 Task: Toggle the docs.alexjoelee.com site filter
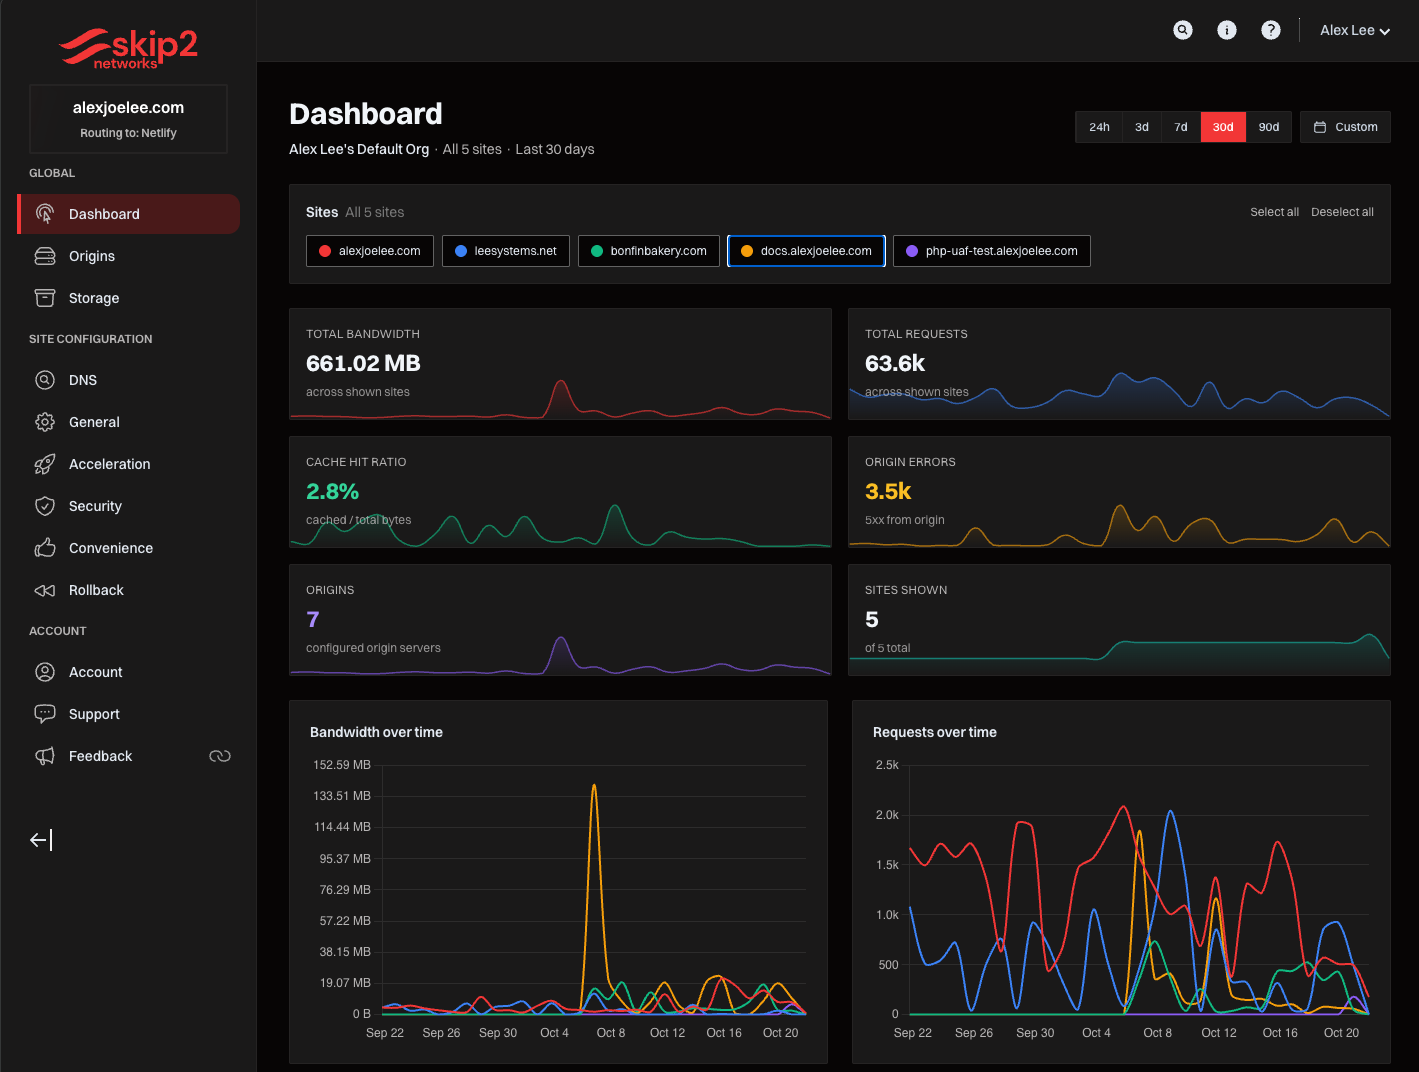pyautogui.click(x=806, y=251)
